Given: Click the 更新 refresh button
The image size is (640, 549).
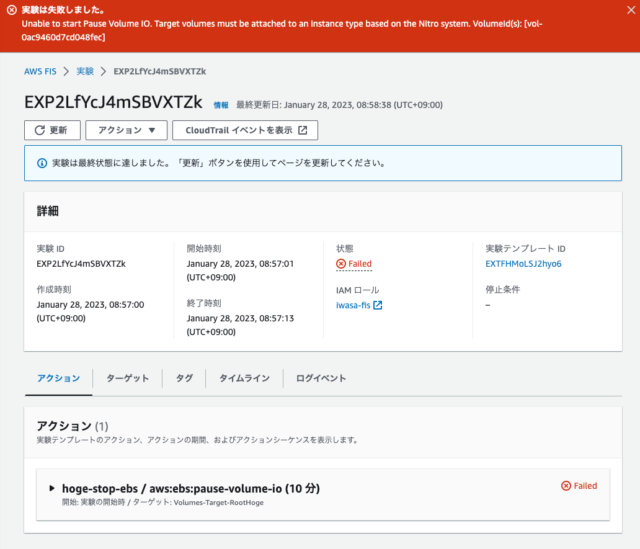Looking at the screenshot, I should (52, 130).
